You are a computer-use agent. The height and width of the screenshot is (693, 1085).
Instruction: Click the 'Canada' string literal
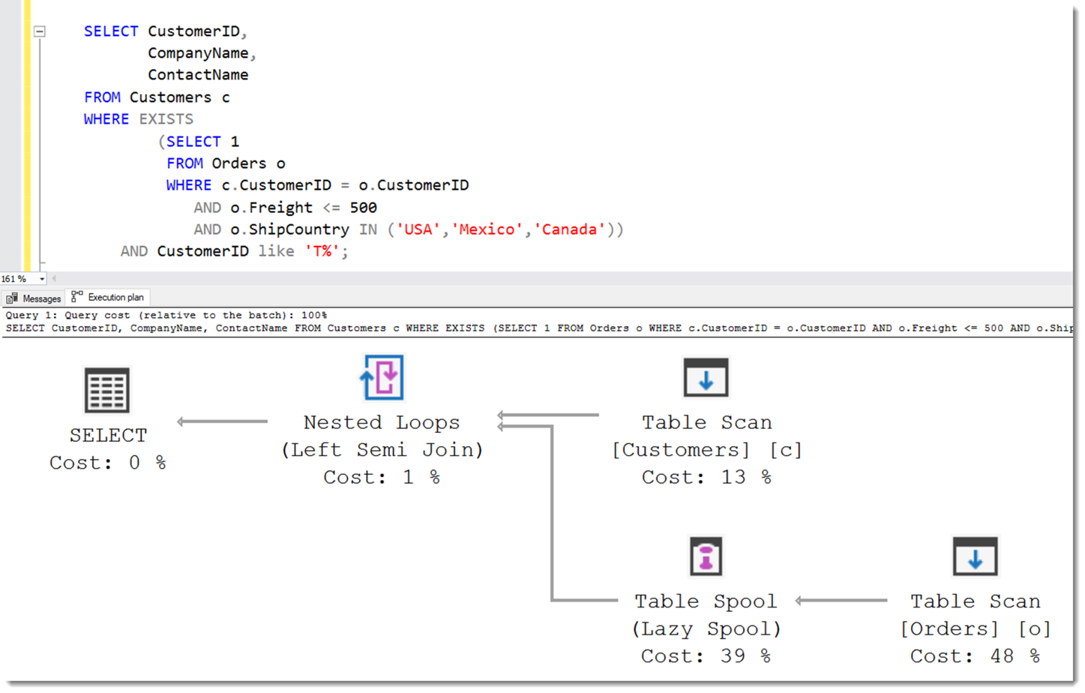point(569,229)
